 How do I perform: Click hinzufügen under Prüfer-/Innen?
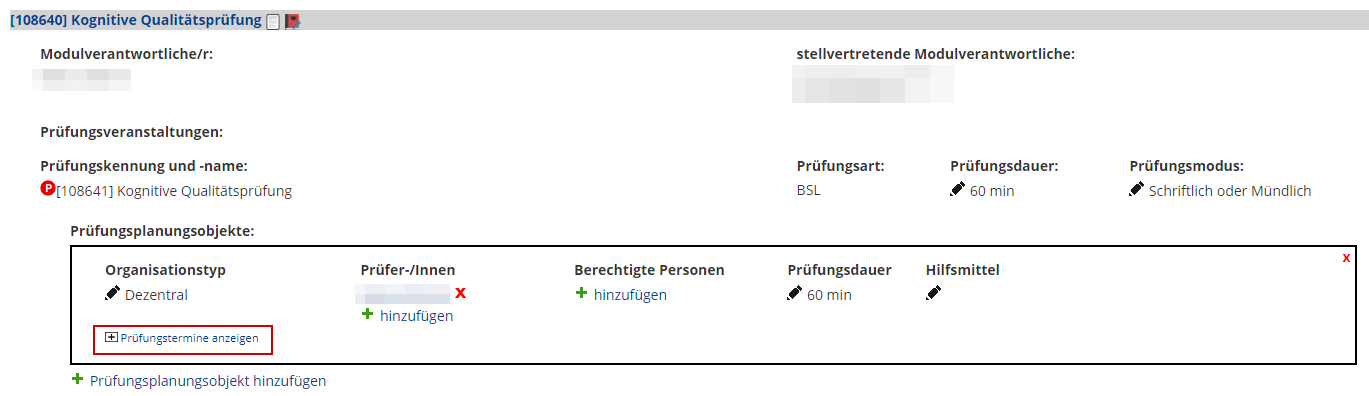pyautogui.click(x=407, y=316)
